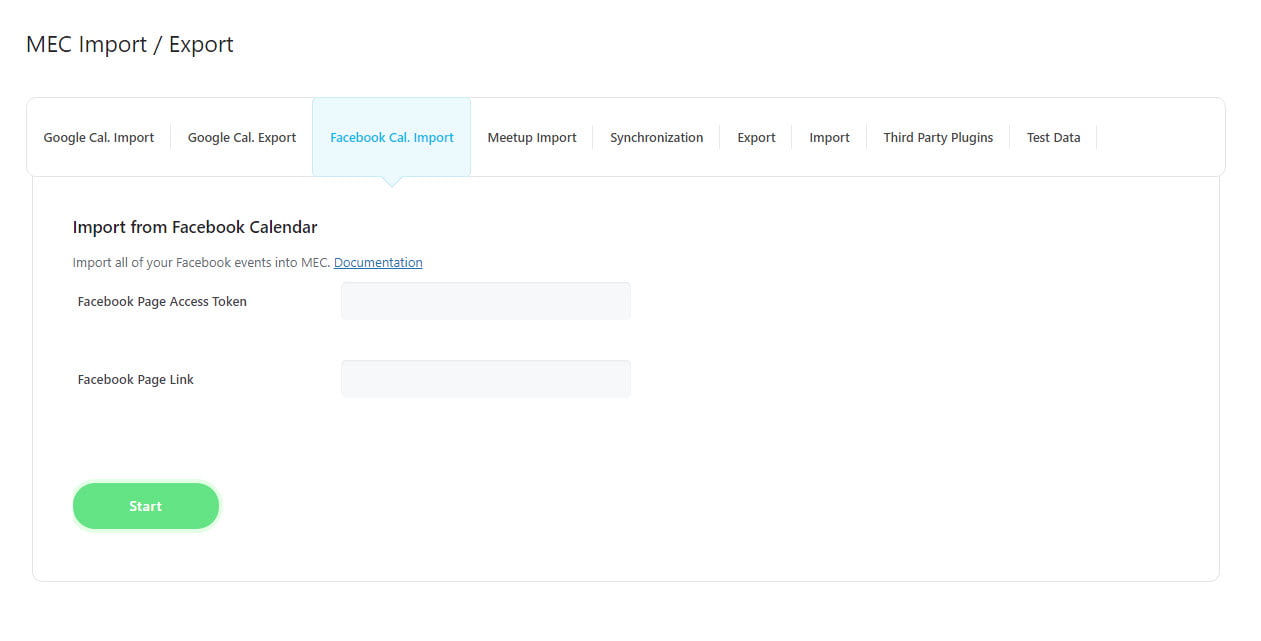
Task: Open the Third Party Plugins tab
Action: 937,137
